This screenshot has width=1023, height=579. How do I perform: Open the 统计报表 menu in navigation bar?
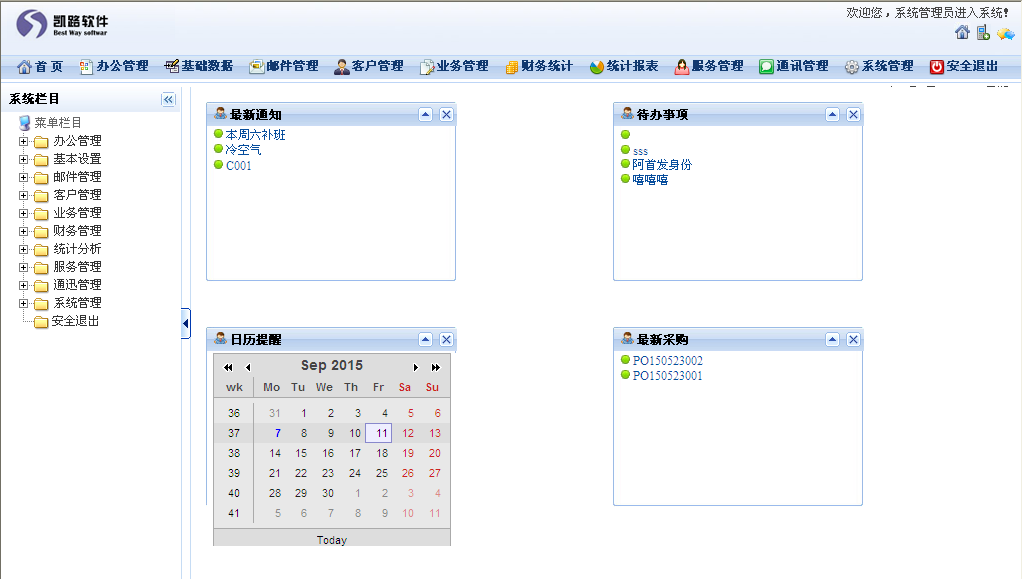pyautogui.click(x=624, y=66)
